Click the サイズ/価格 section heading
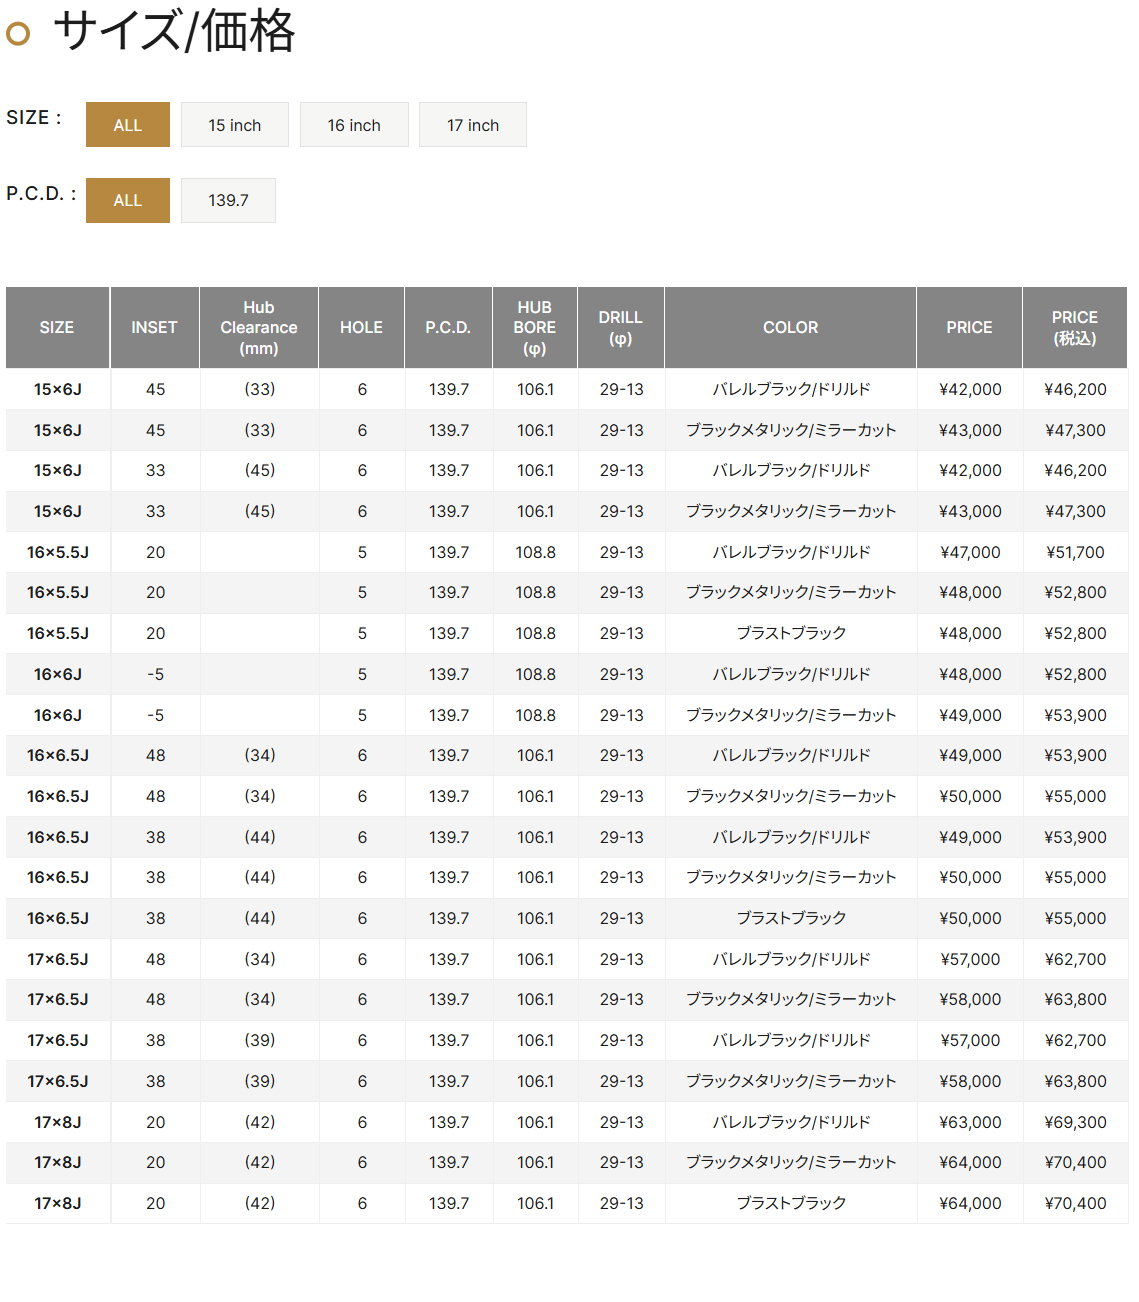This screenshot has width=1139, height=1302. point(174,31)
